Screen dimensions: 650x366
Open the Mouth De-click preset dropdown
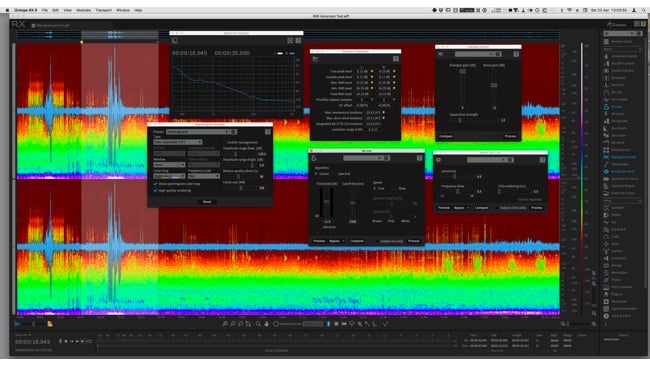coord(487,160)
